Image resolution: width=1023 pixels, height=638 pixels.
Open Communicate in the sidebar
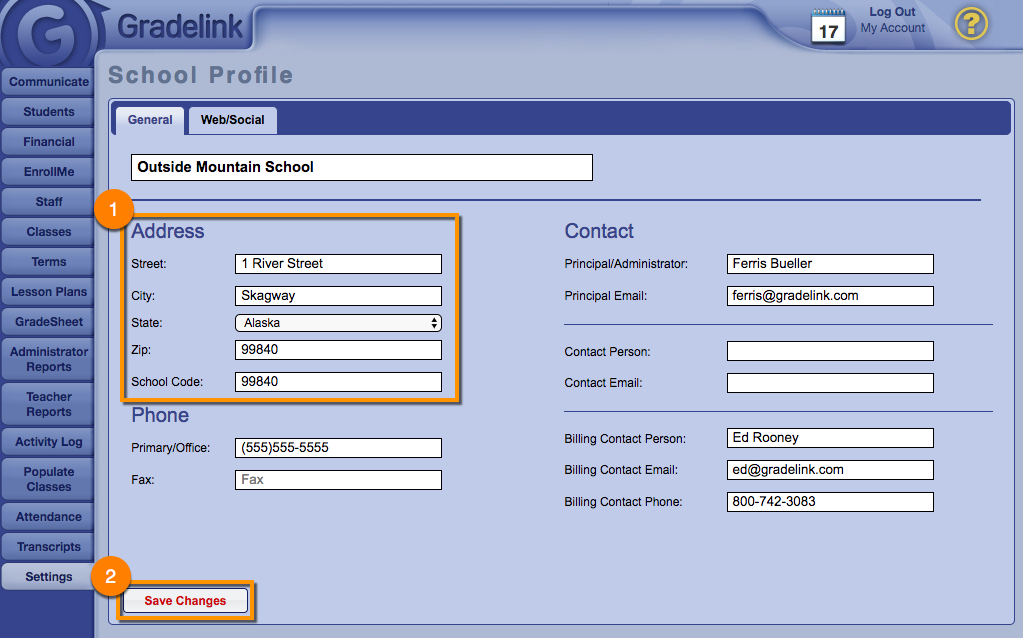tap(49, 82)
